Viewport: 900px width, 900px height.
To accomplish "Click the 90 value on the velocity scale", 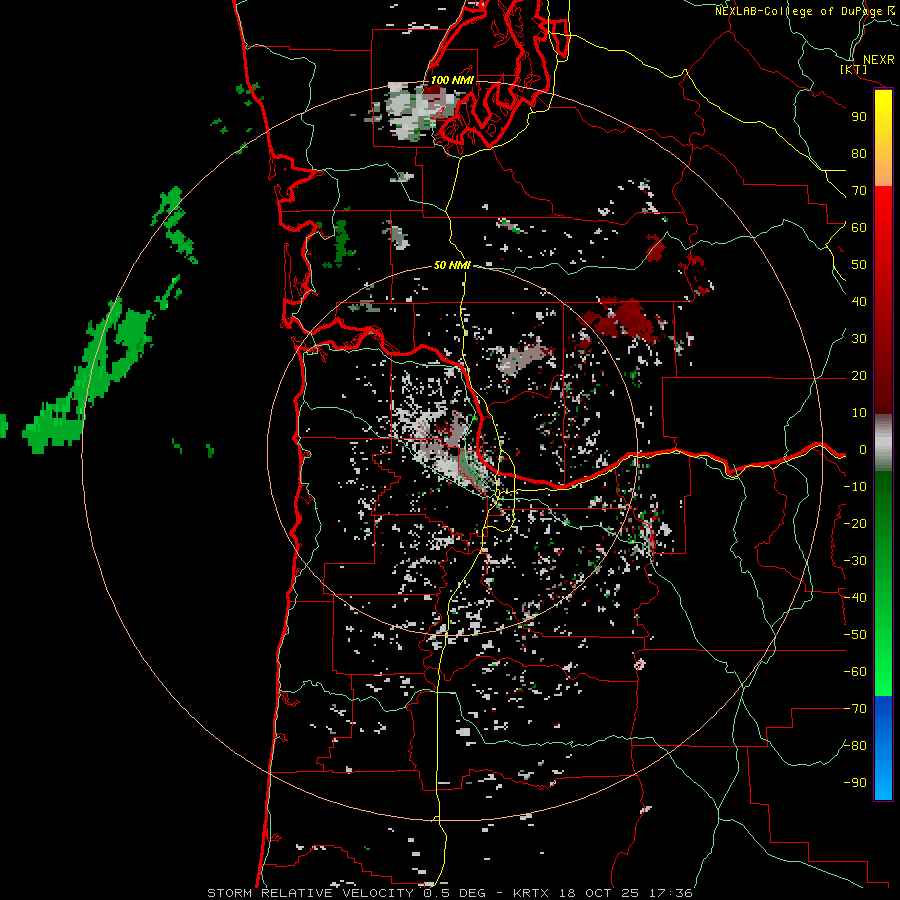I will [859, 117].
